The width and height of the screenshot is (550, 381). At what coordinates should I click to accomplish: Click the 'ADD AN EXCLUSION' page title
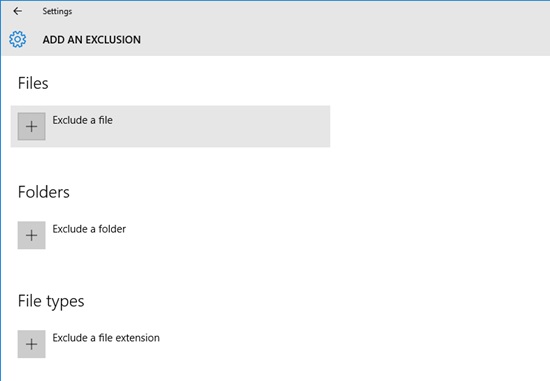point(92,40)
